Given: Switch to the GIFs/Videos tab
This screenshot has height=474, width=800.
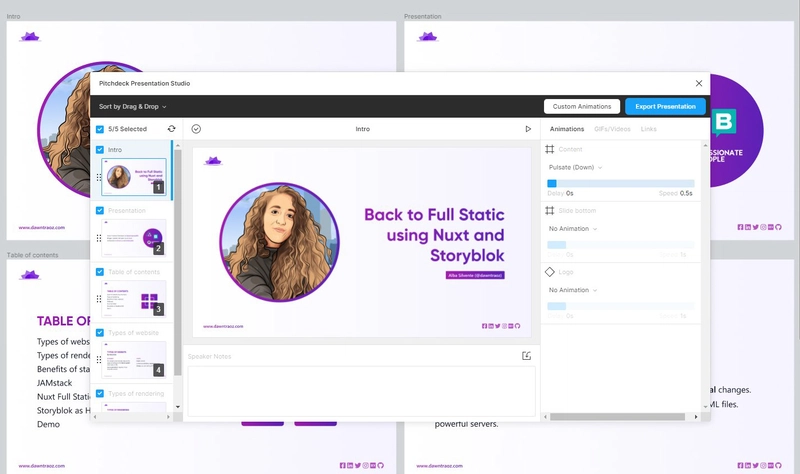Looking at the screenshot, I should pos(612,129).
